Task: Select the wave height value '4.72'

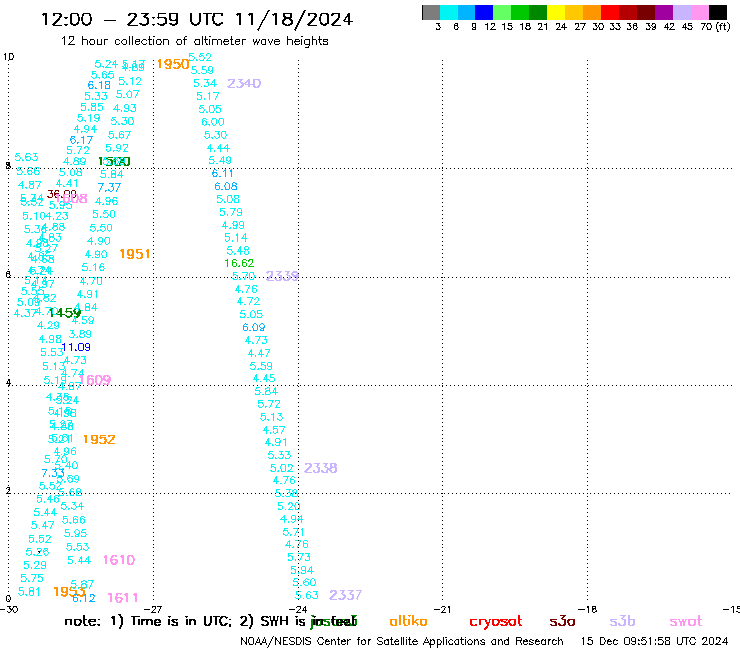Action: [248, 301]
